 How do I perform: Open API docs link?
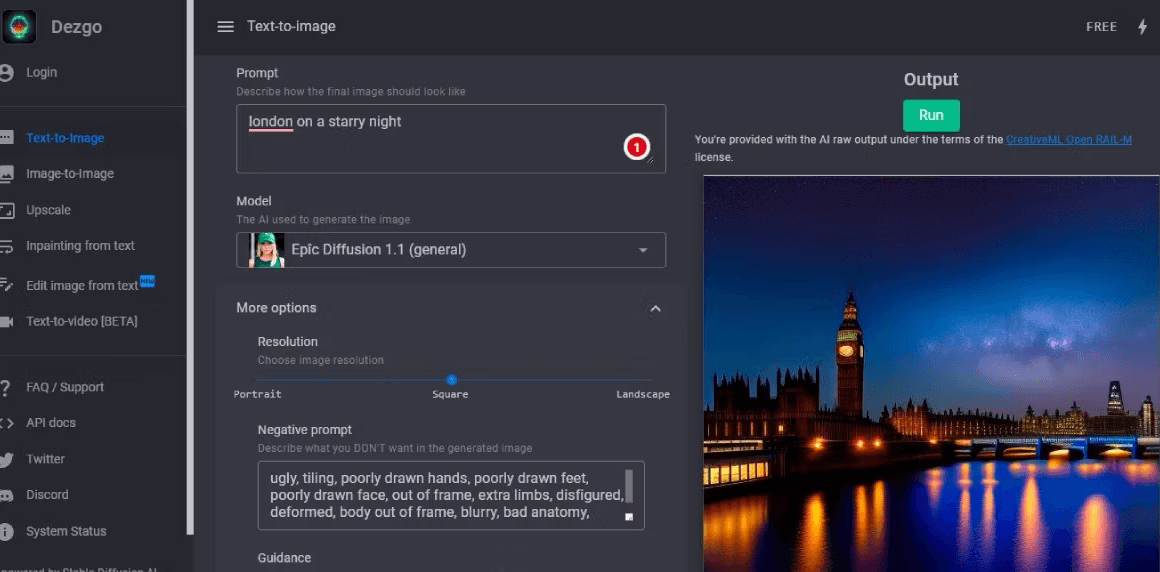pos(51,423)
